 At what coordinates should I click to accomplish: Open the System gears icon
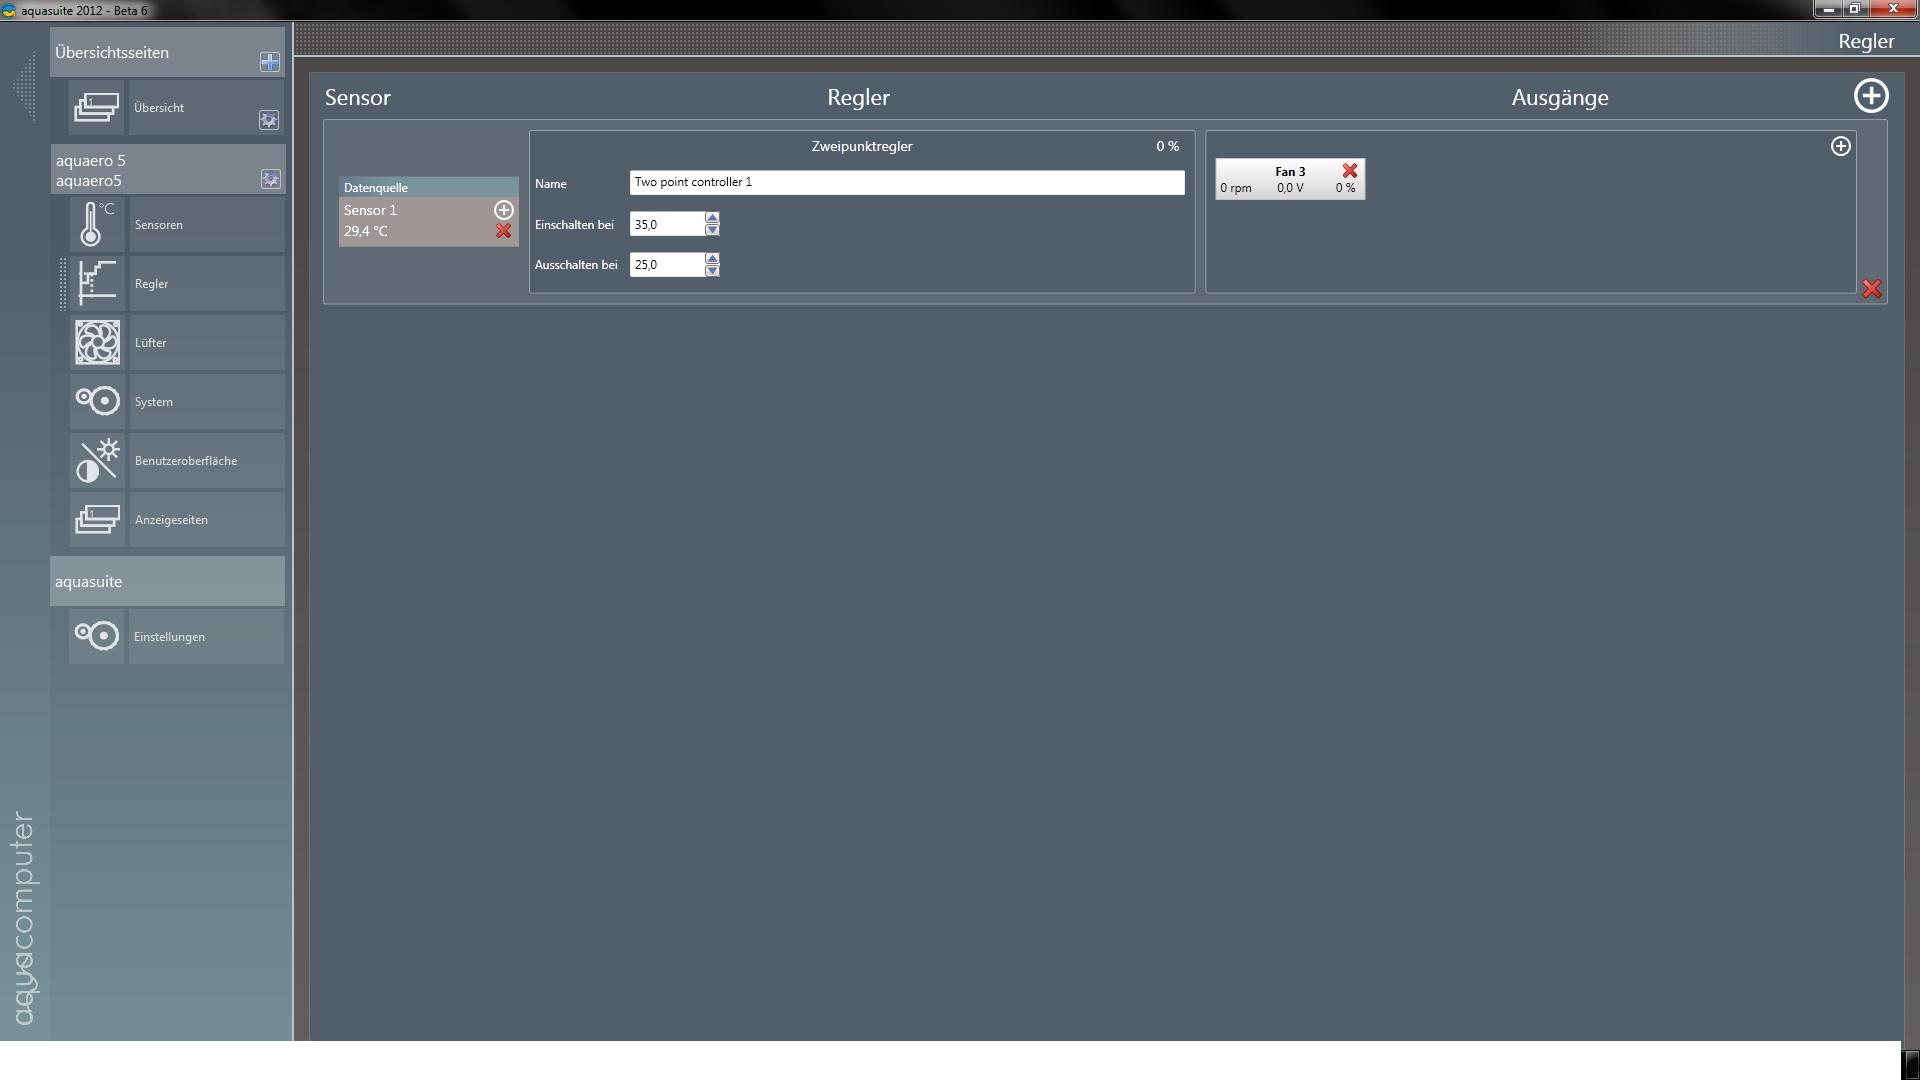pos(97,401)
